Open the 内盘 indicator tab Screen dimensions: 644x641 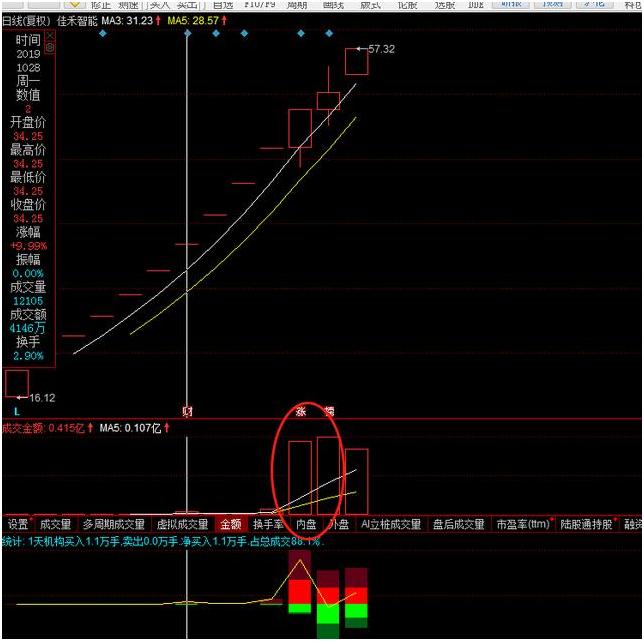(306, 524)
